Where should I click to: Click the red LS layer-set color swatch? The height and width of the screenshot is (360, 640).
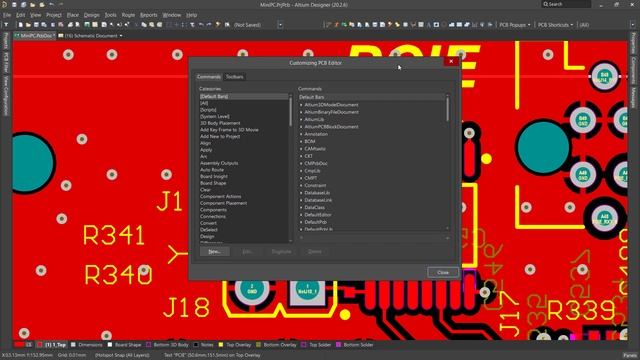pos(19,345)
